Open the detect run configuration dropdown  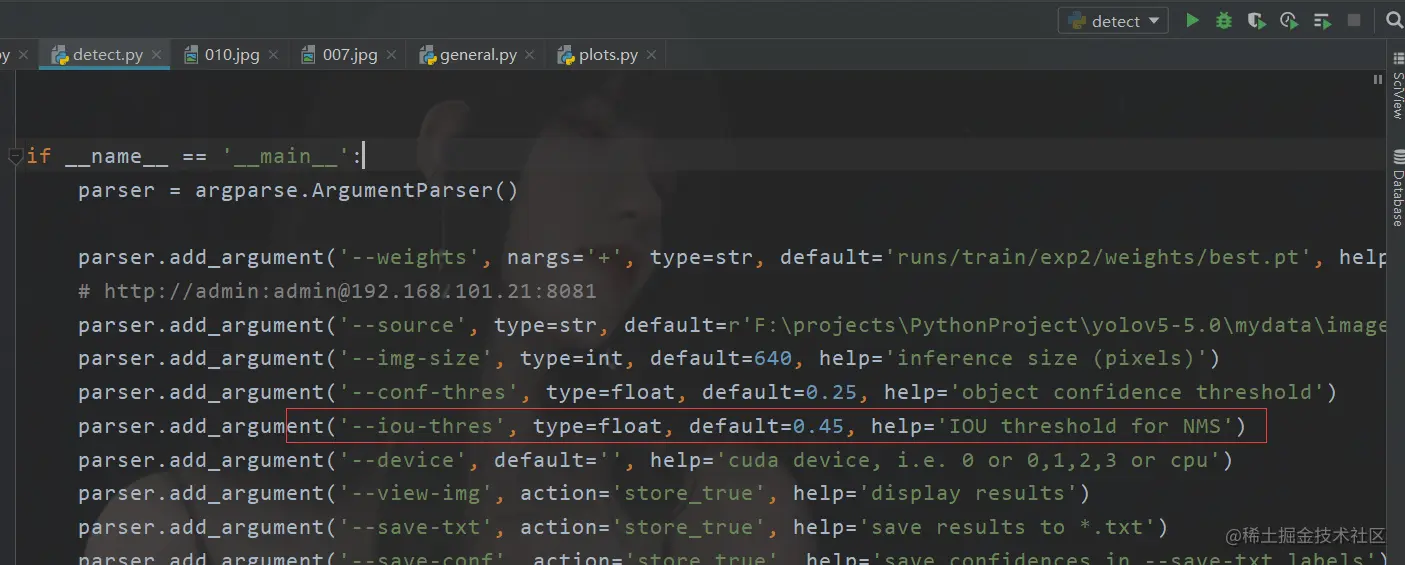click(1113, 21)
